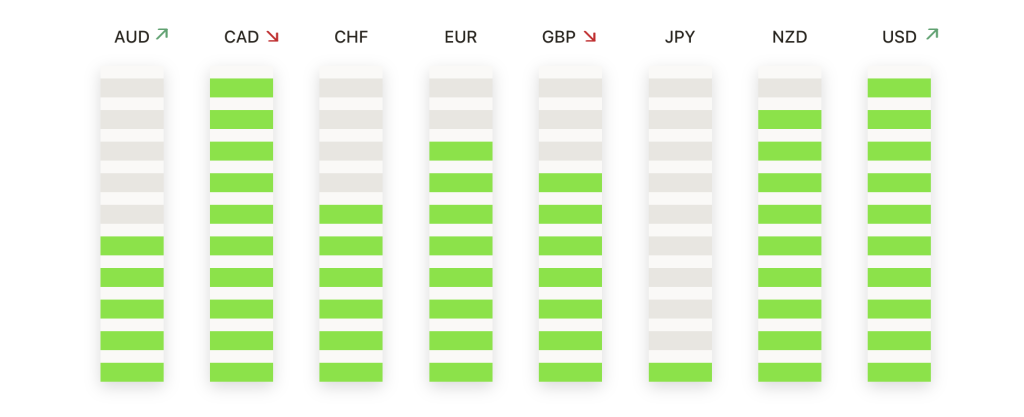Image resolution: width=1024 pixels, height=417 pixels.
Task: Click the top gray bar in NZD column
Action: [x=790, y=88]
